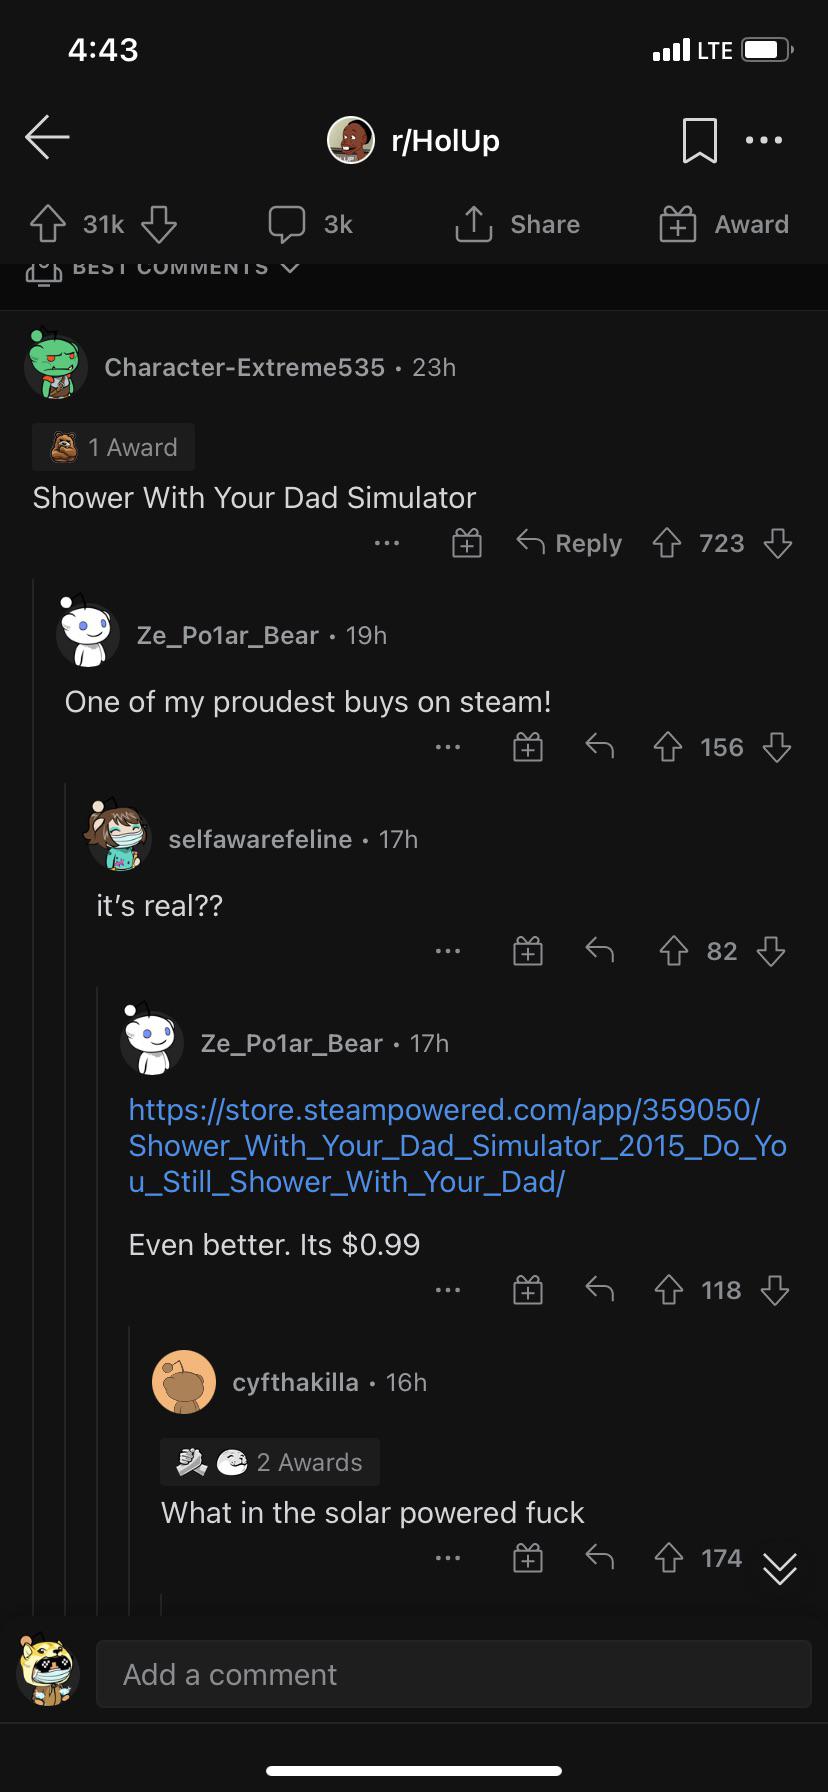The image size is (828, 1792).
Task: Share the post
Action: click(x=517, y=224)
